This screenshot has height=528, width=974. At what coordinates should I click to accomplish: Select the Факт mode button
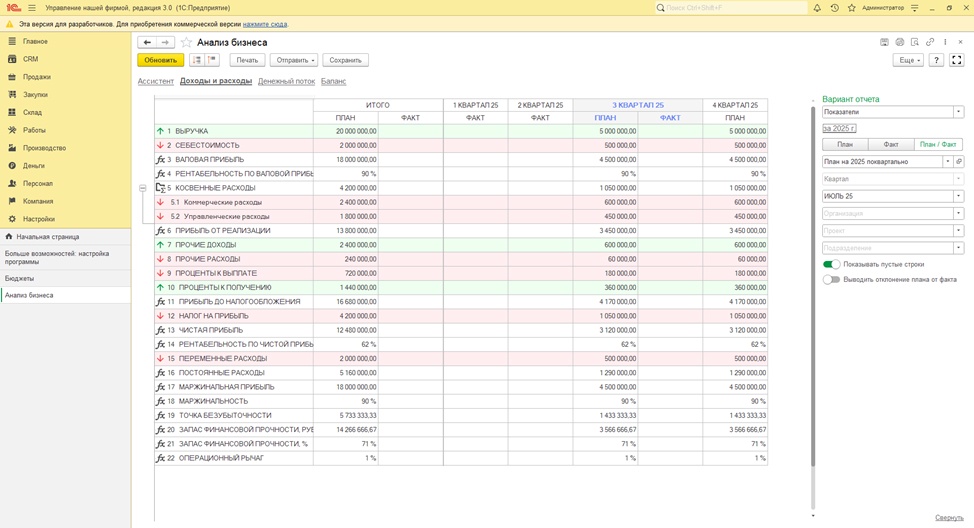(890, 144)
